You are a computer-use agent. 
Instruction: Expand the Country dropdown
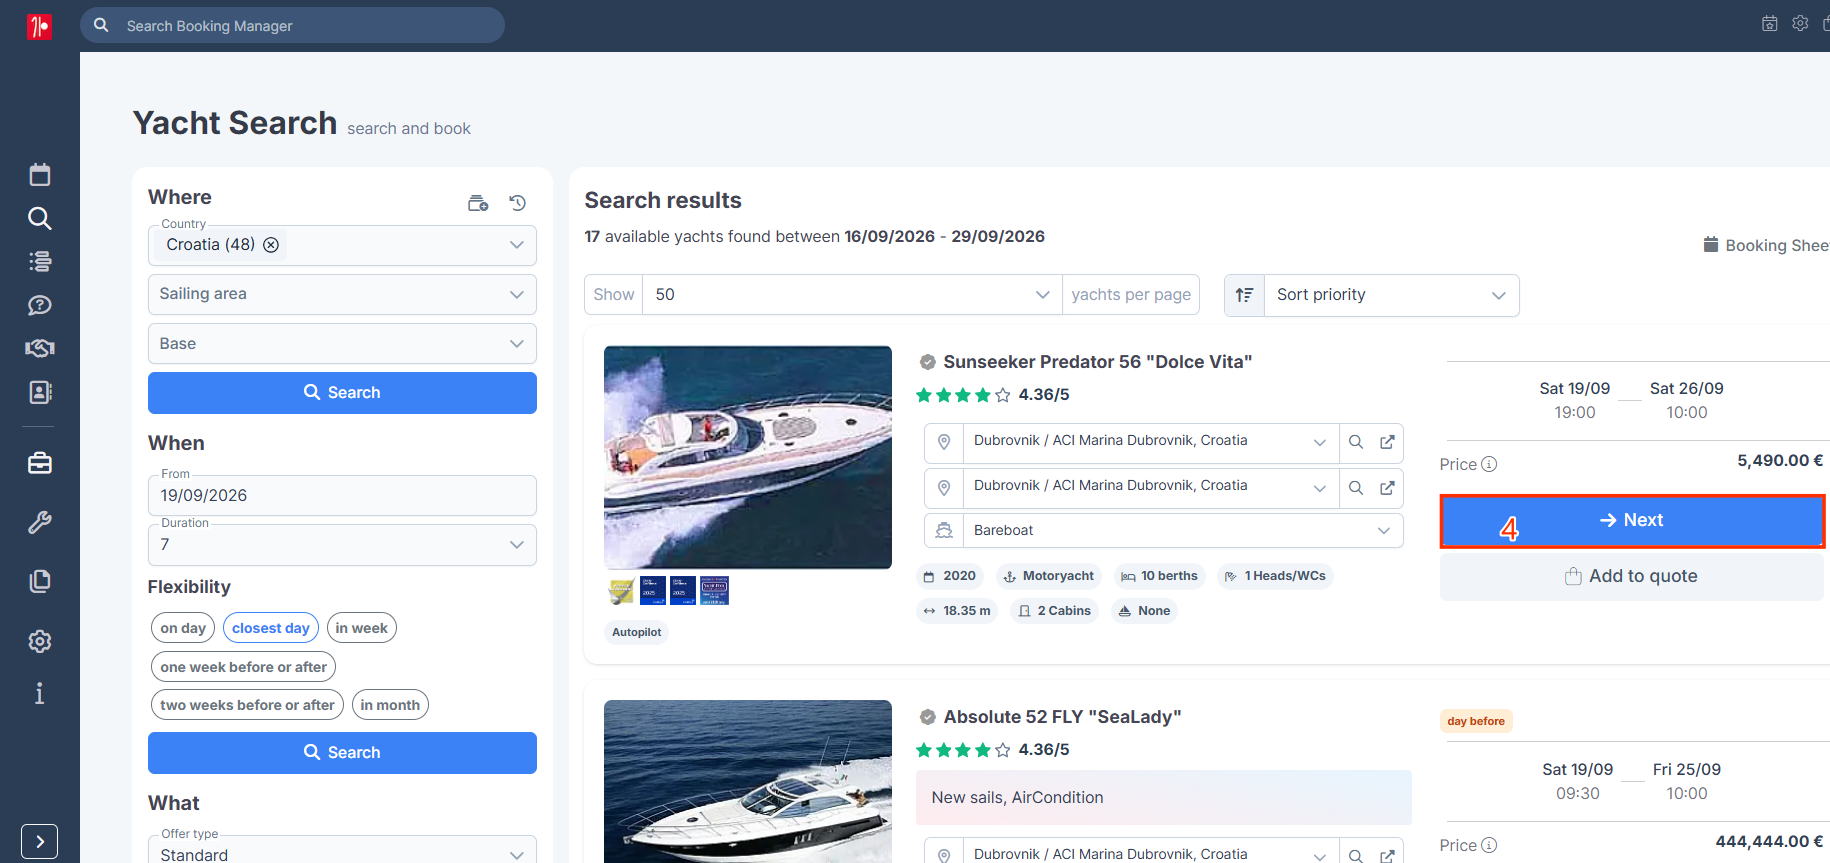coord(517,245)
